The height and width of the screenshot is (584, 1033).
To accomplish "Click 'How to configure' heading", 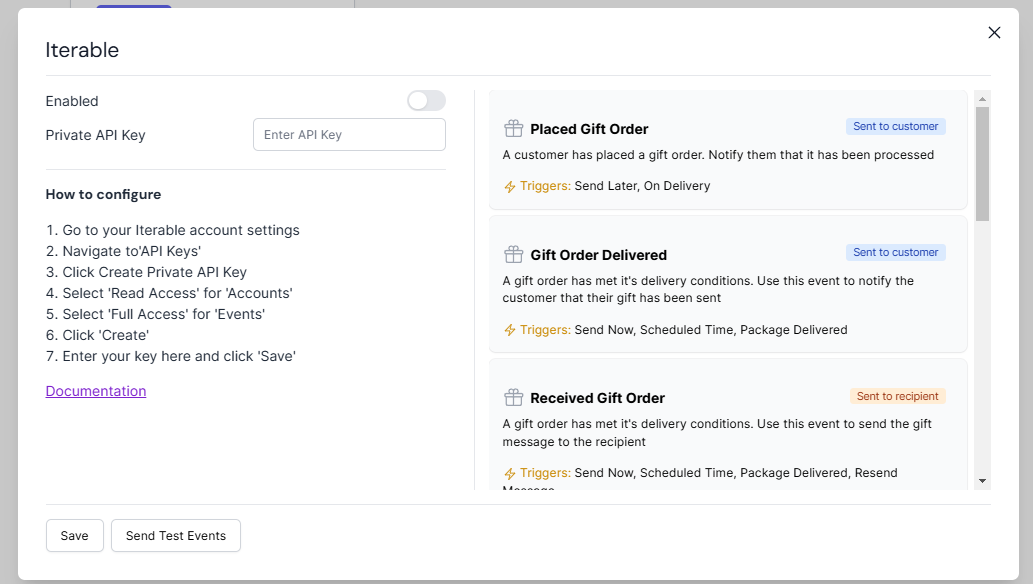I will 103,194.
